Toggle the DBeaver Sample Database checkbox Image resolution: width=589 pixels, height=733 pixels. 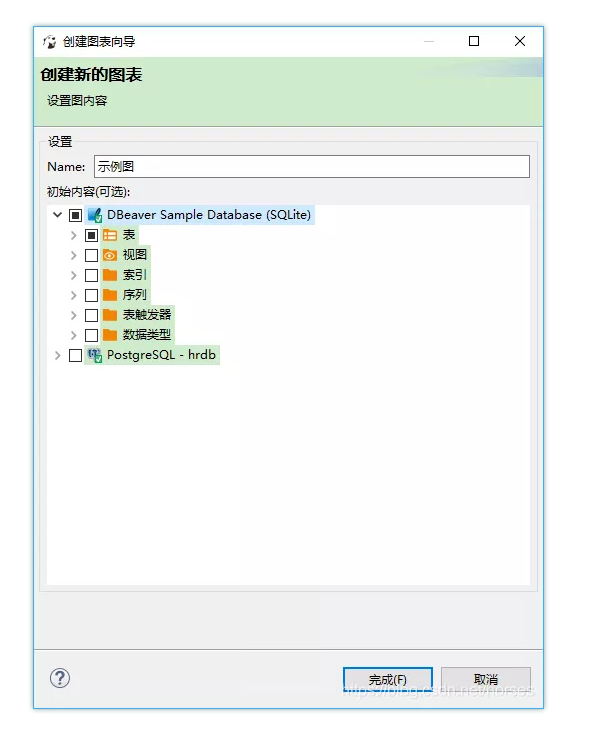pos(75,215)
